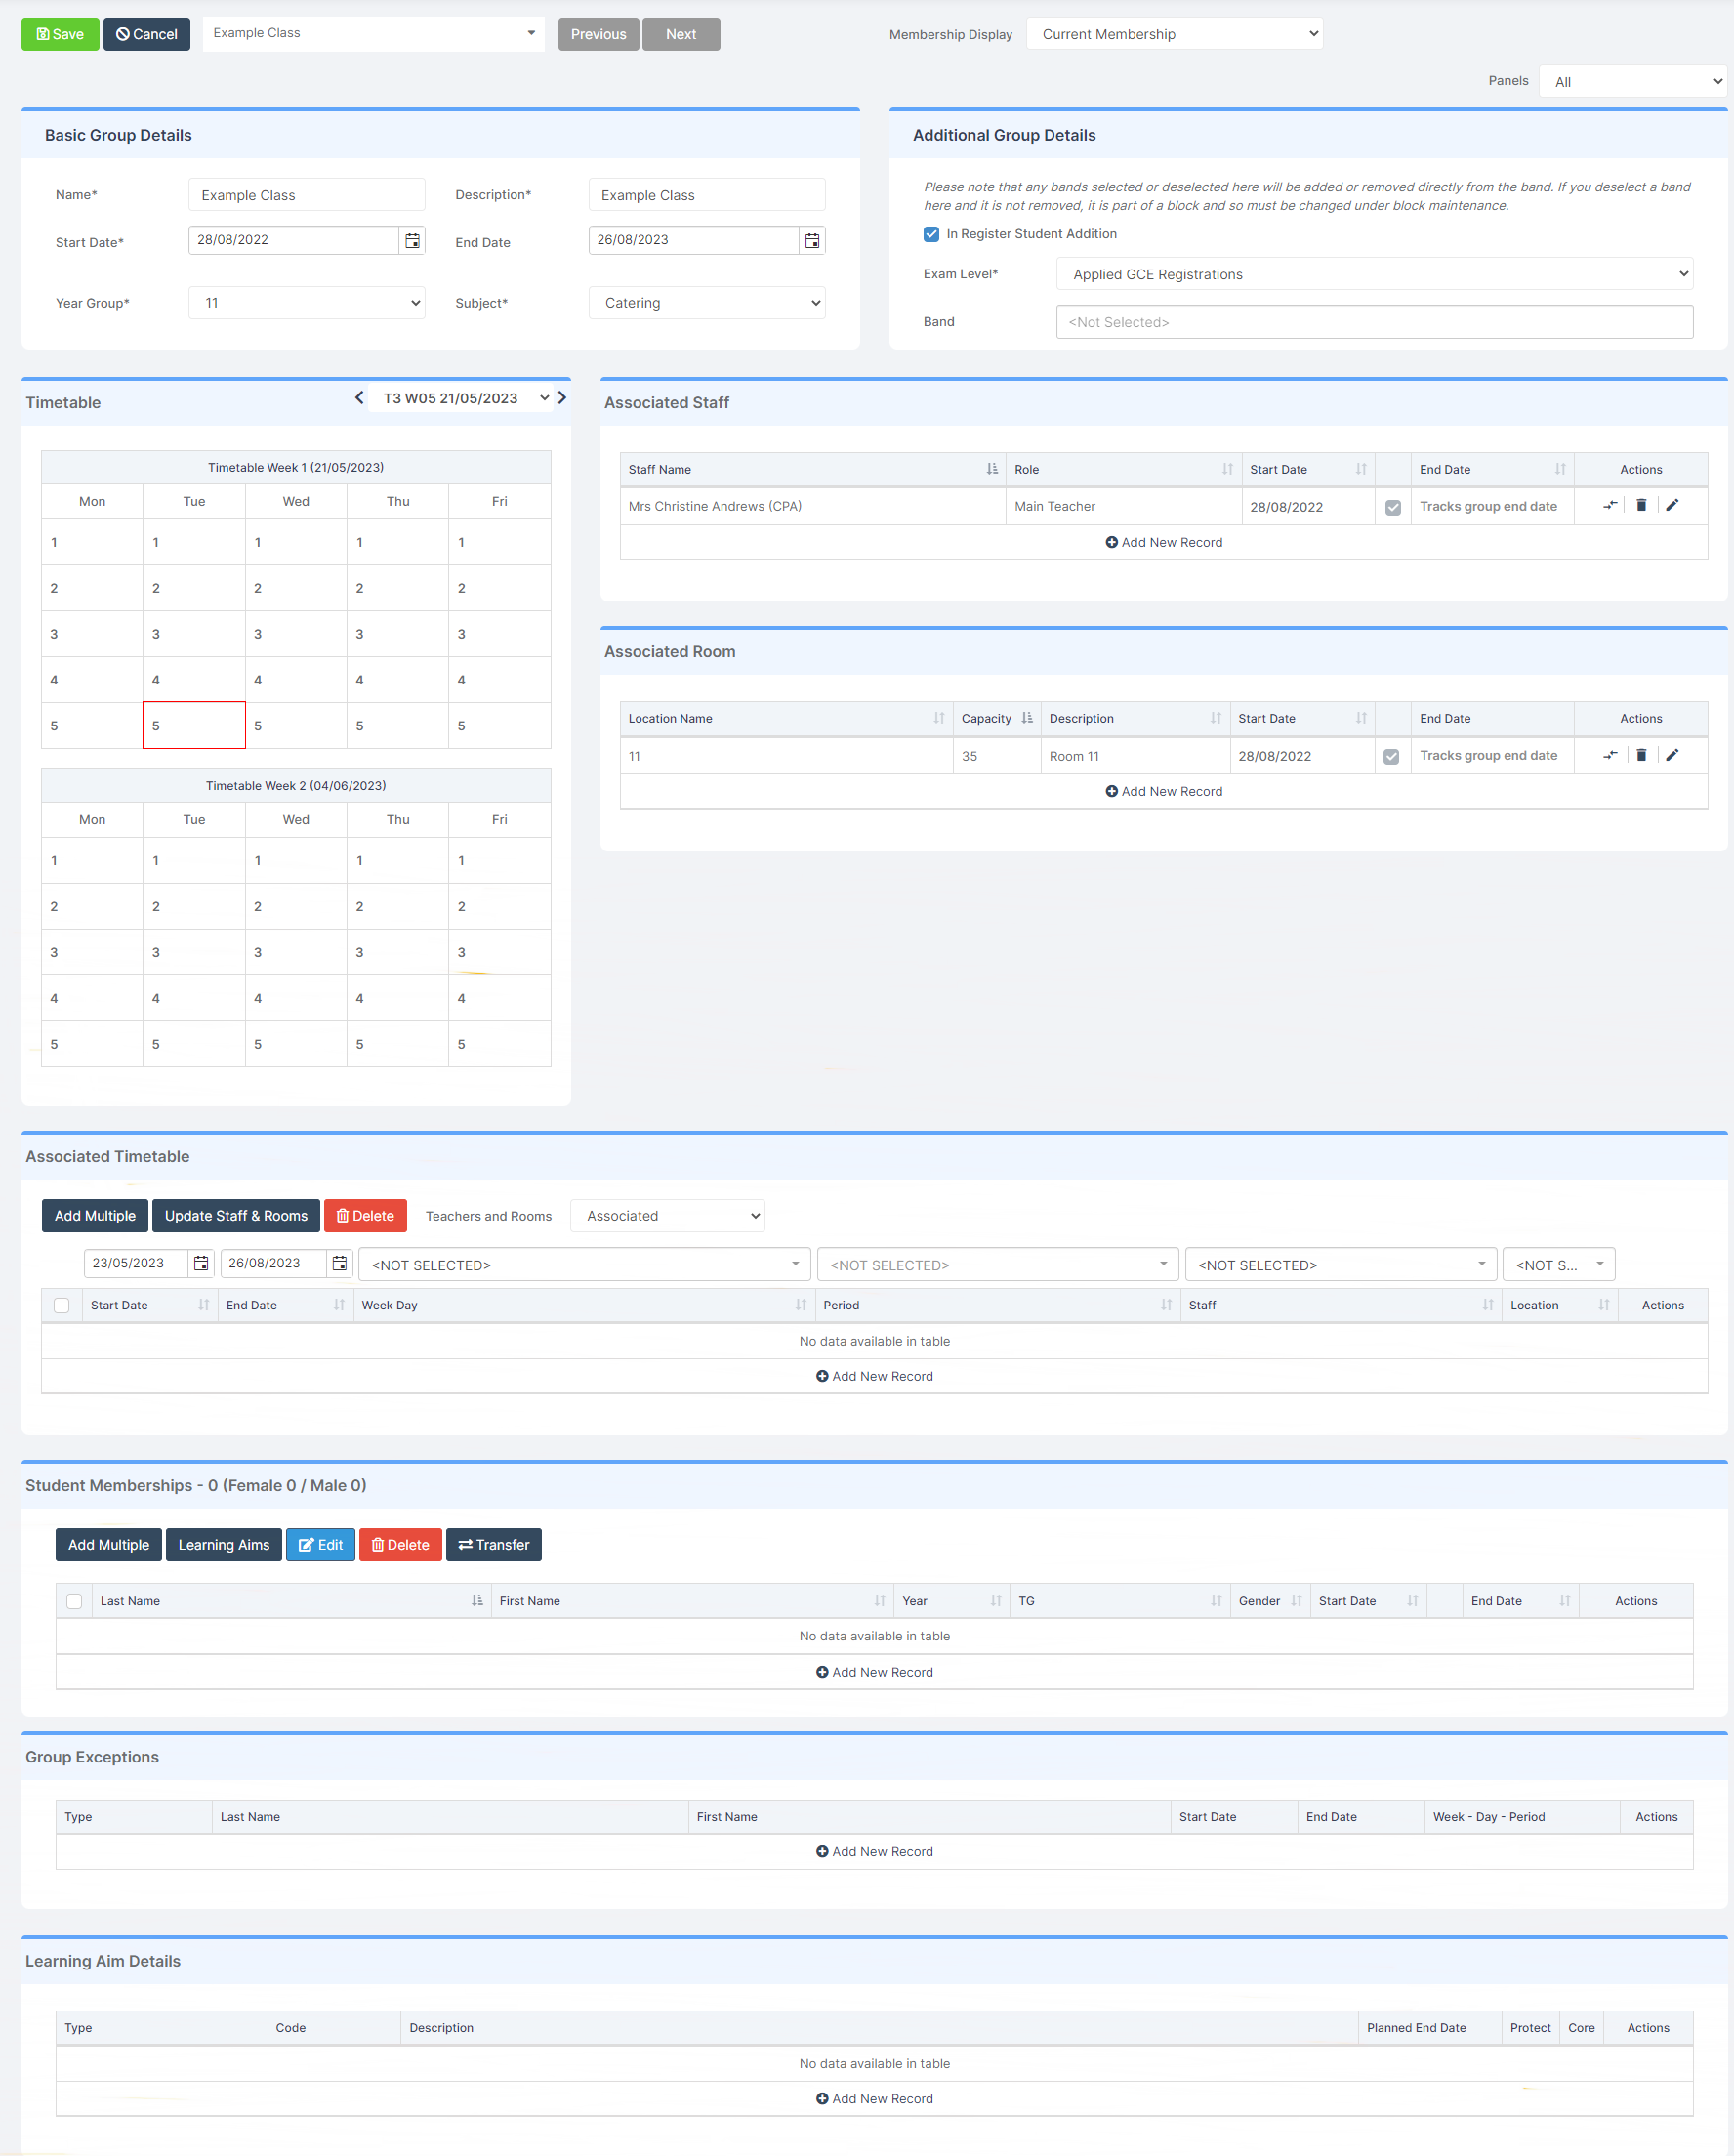Edit Mrs Christine Andrews' staff record
Viewport: 1734px width, 2156px height.
point(1673,505)
